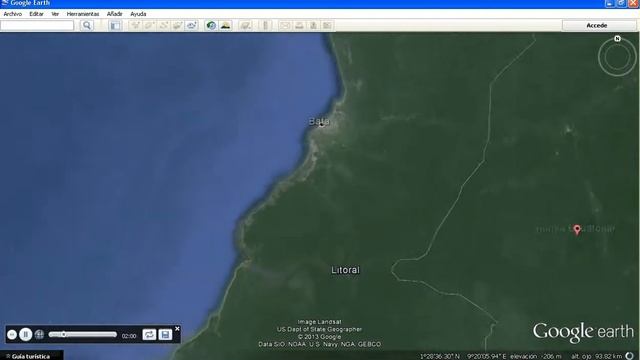Viewport: 640px width, 360px height.
Task: Select the ruler measuring tool
Action: click(265, 25)
